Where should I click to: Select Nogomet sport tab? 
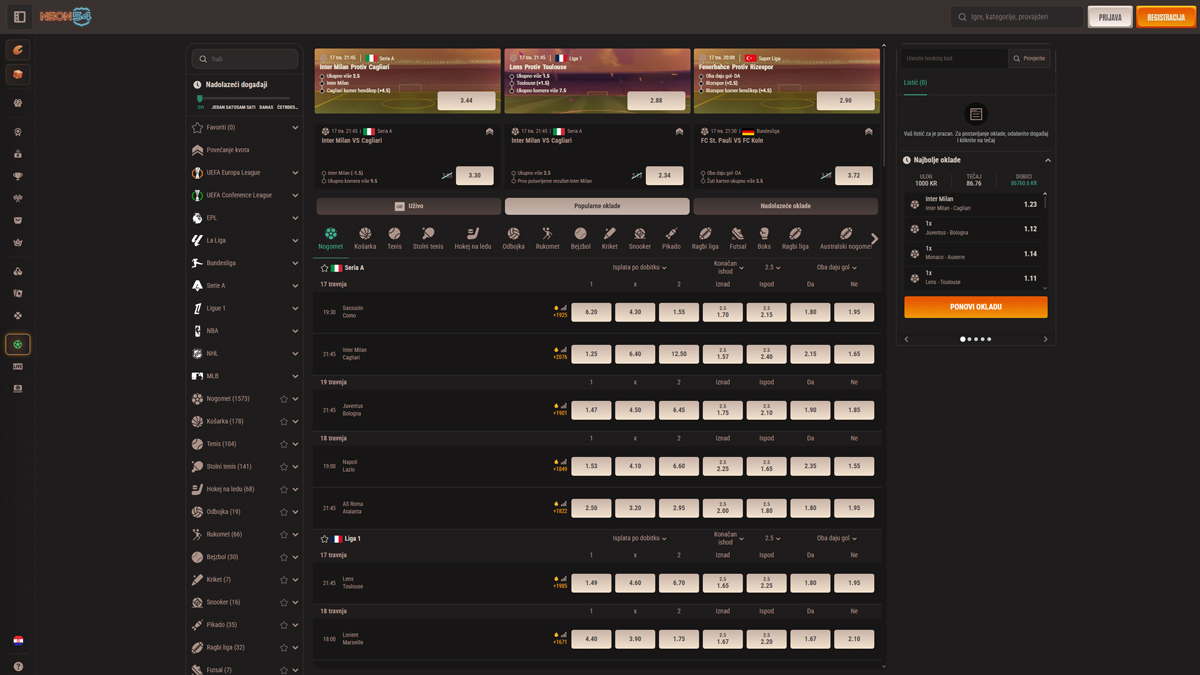[x=330, y=238]
